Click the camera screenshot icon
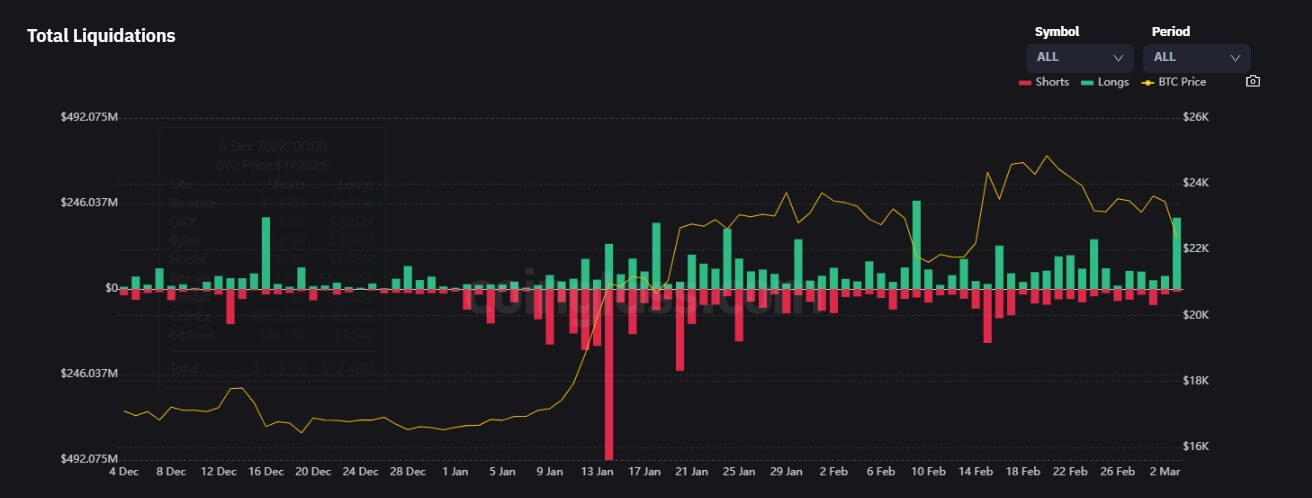The image size is (1312, 498). (1253, 82)
